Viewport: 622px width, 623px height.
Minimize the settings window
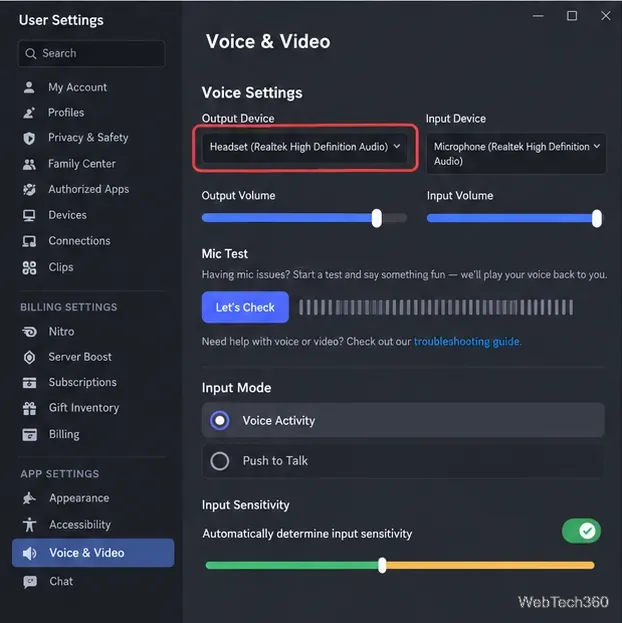(x=538, y=16)
